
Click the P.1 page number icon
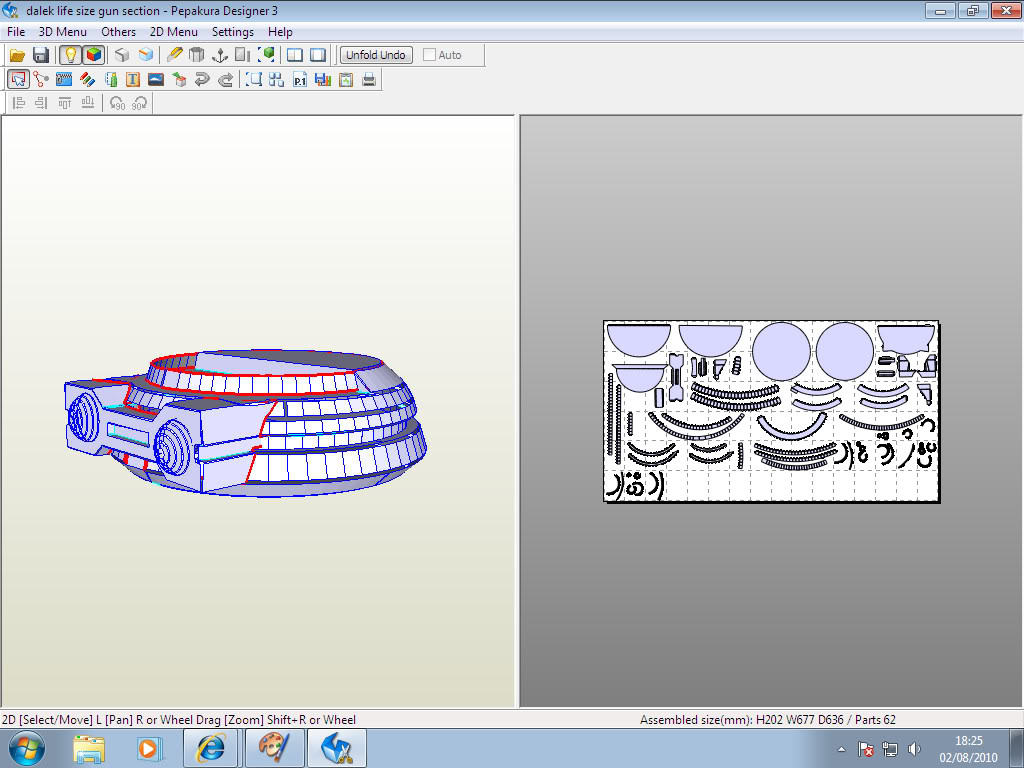[x=300, y=80]
